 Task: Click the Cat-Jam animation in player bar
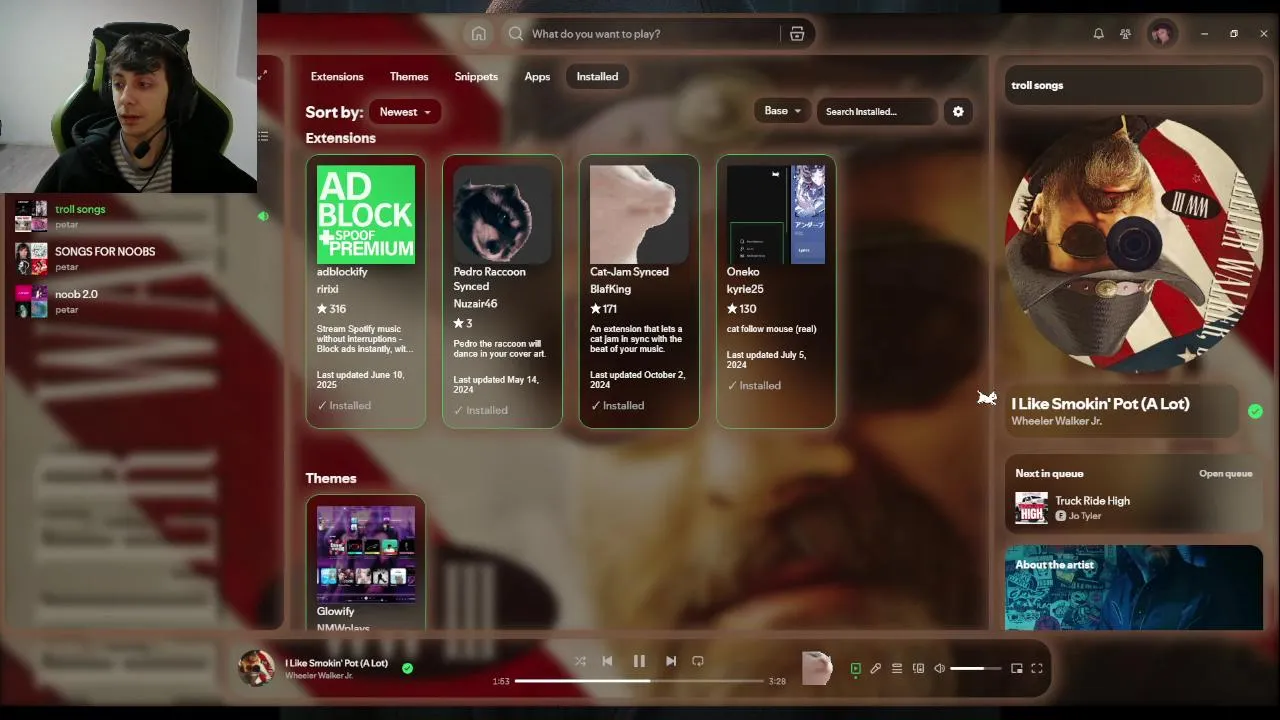pyautogui.click(x=817, y=668)
